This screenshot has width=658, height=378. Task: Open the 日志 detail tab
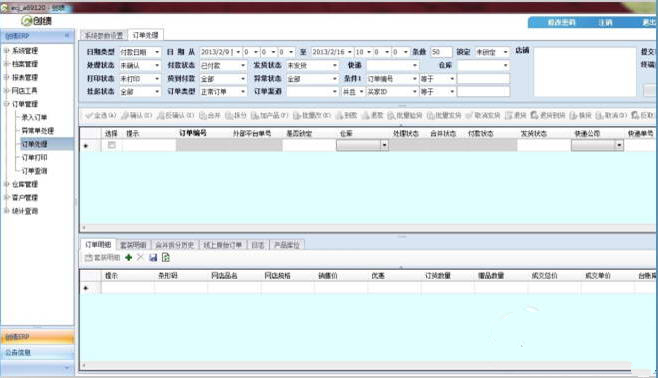pyautogui.click(x=258, y=245)
